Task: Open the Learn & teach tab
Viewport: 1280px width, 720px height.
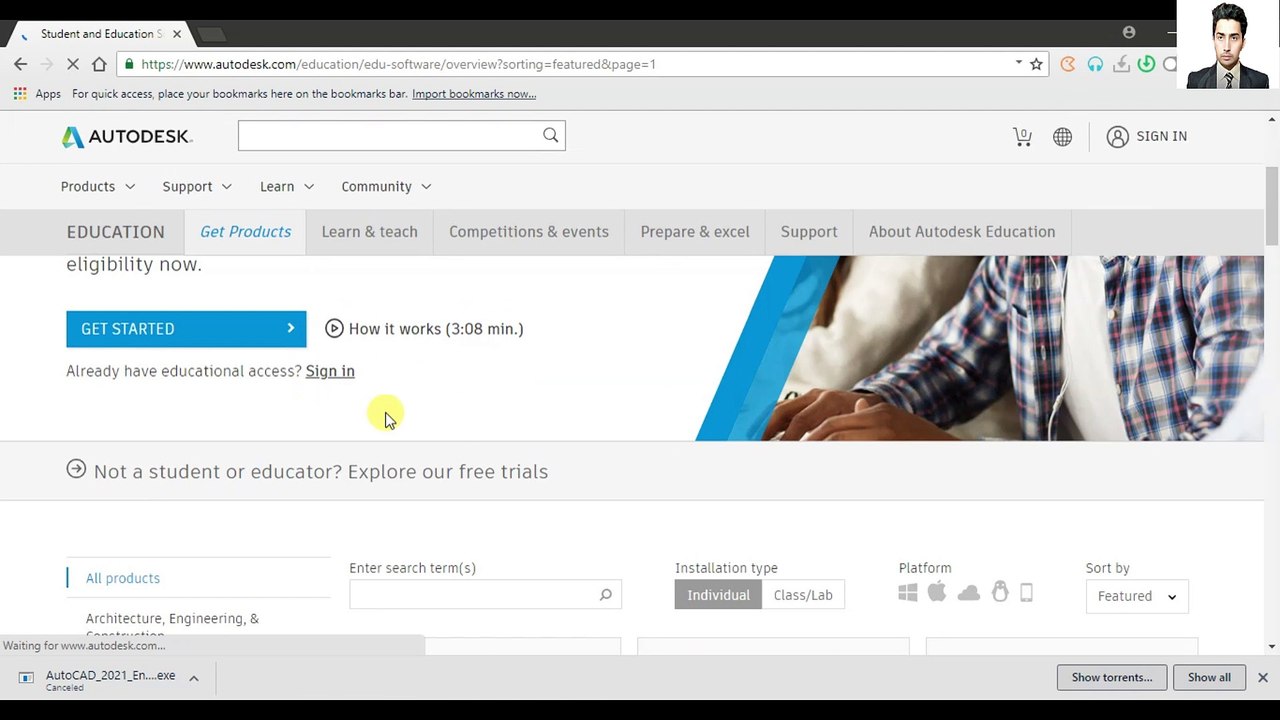Action: point(370,232)
